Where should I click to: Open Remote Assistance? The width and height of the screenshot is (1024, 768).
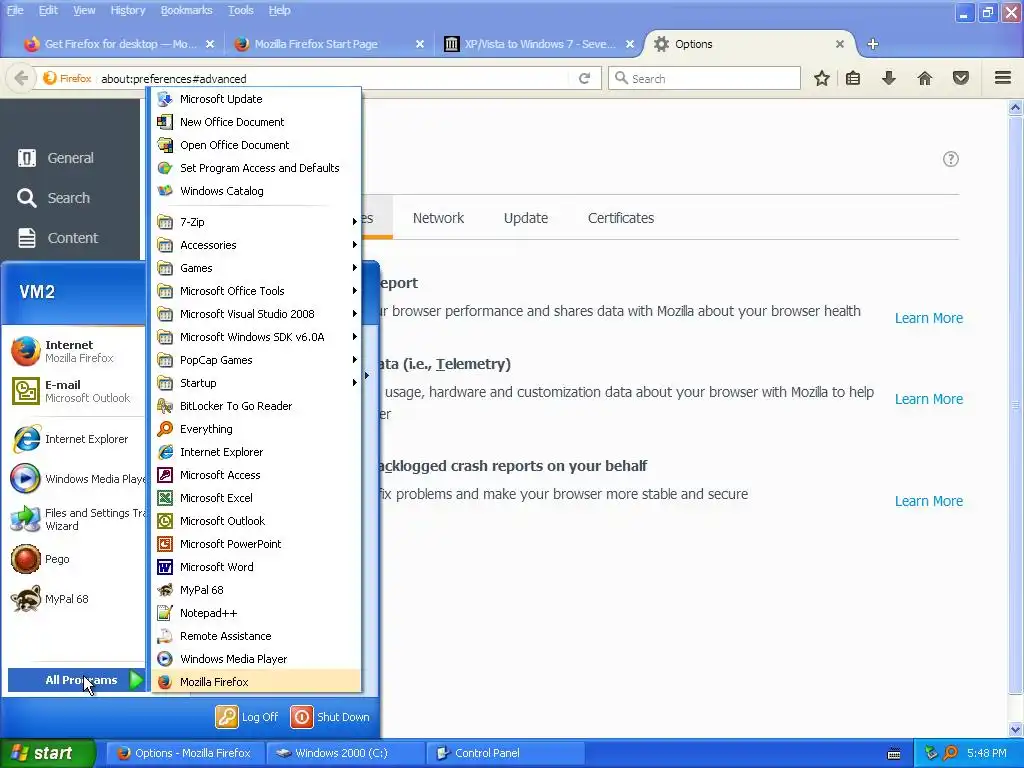click(x=256, y=635)
